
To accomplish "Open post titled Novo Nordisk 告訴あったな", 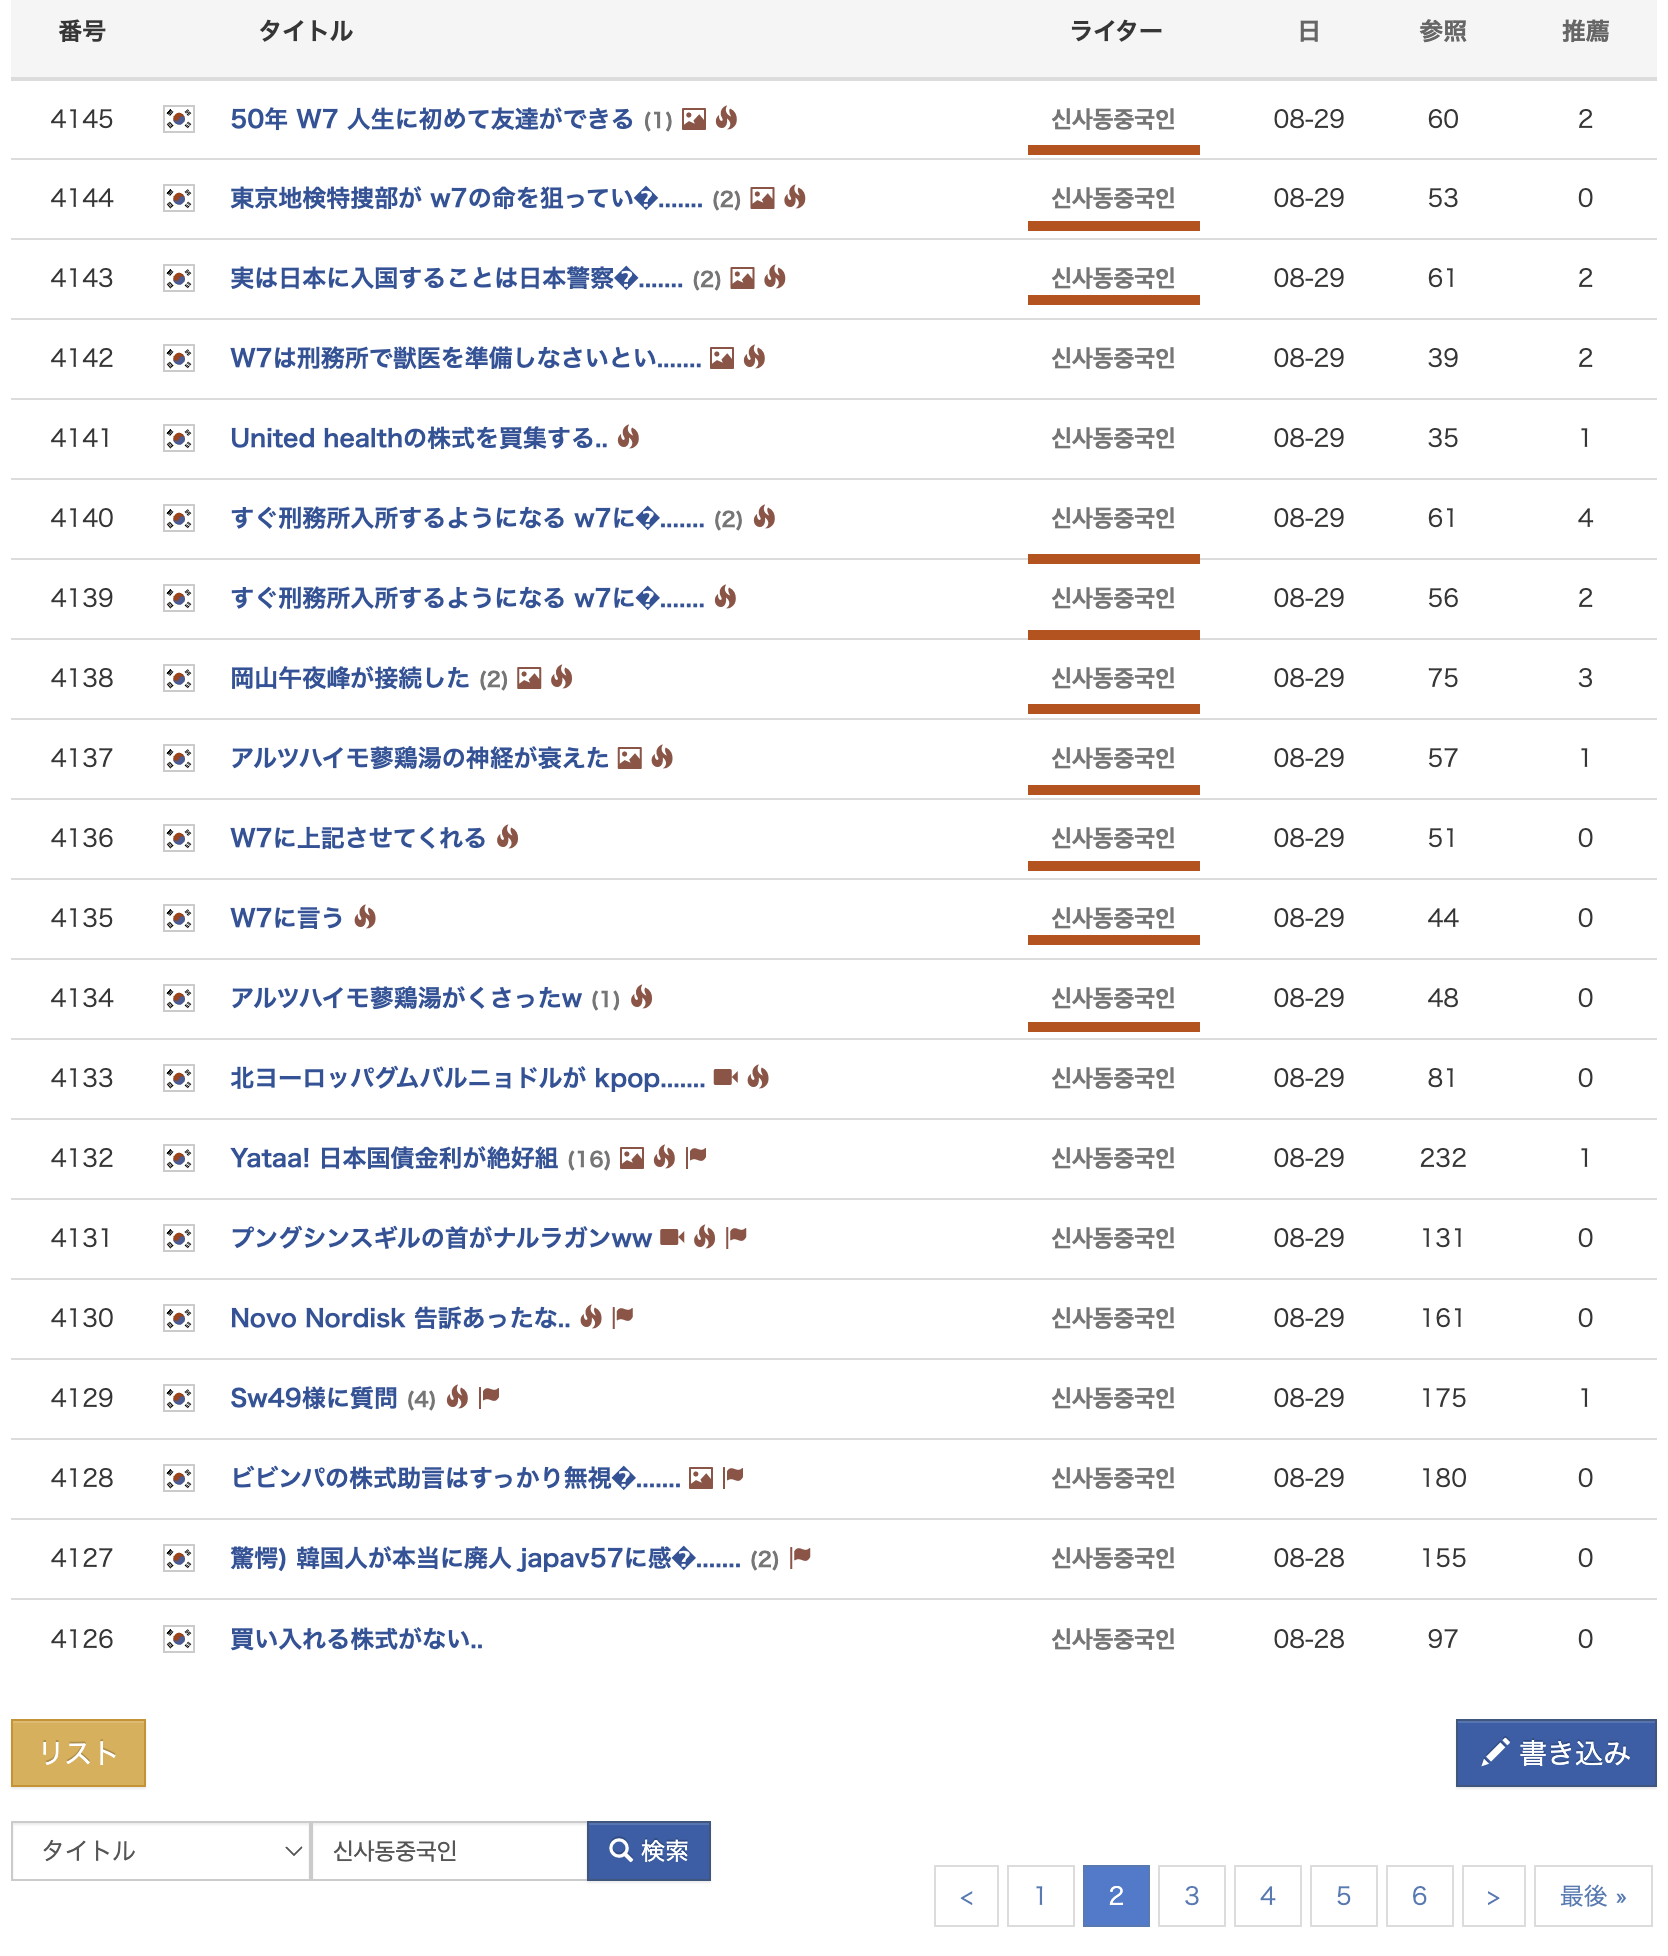I will [x=399, y=1318].
